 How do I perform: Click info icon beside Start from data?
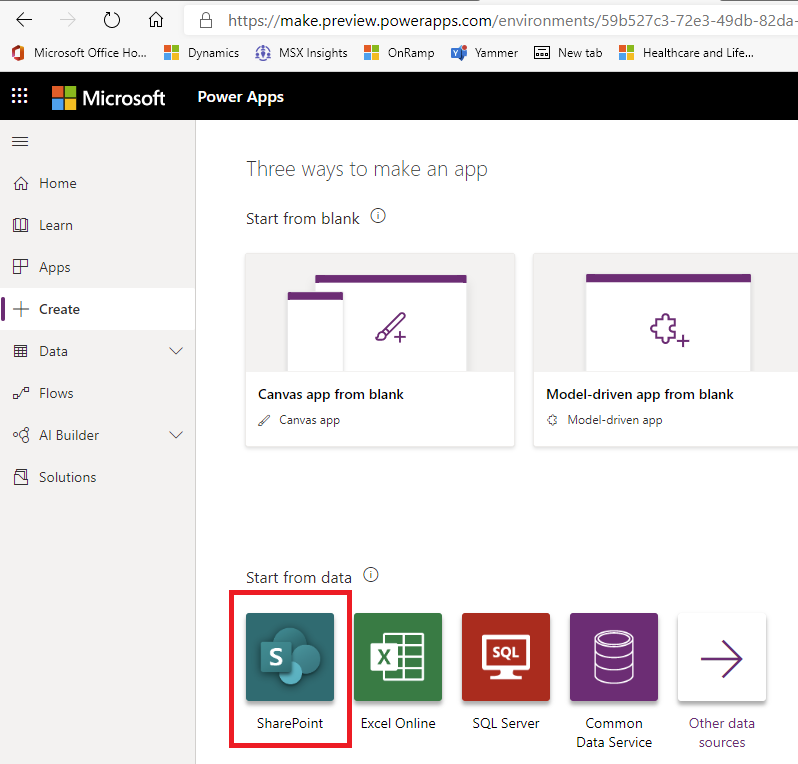click(370, 575)
